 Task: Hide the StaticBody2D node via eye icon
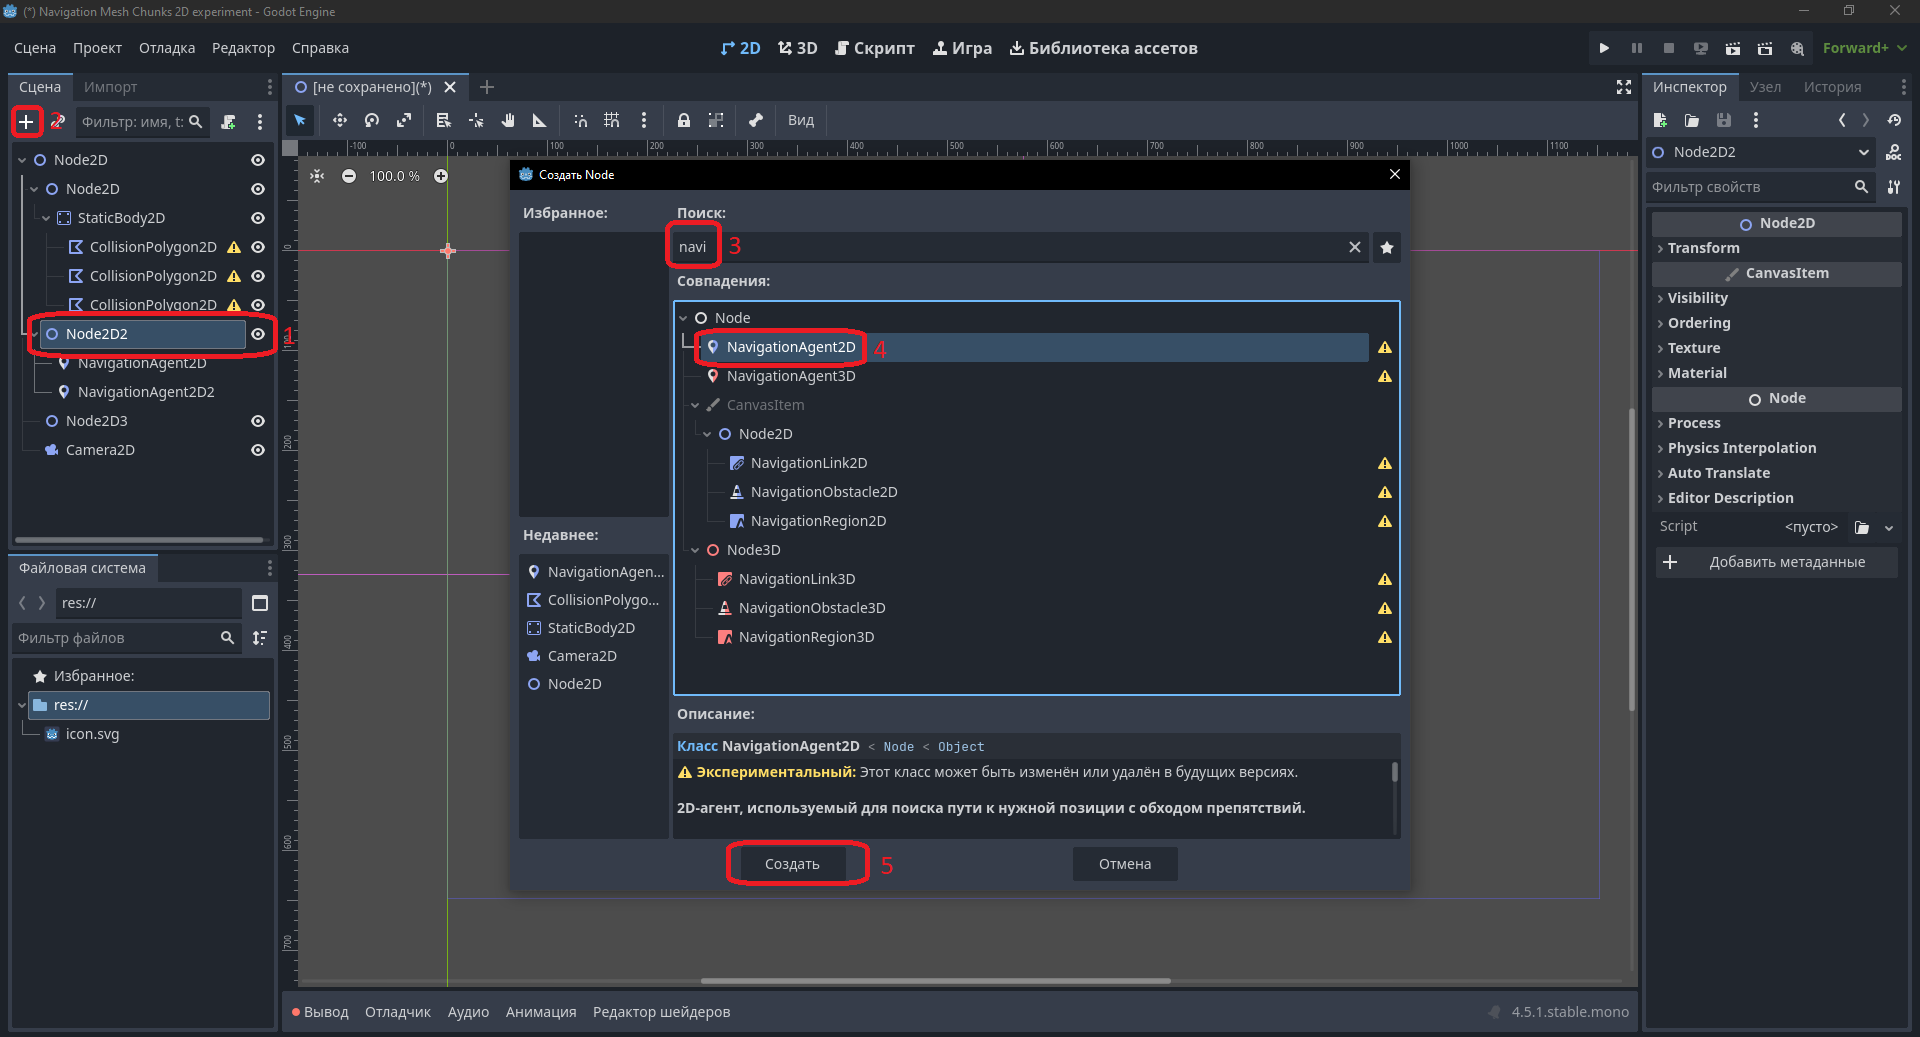click(258, 218)
